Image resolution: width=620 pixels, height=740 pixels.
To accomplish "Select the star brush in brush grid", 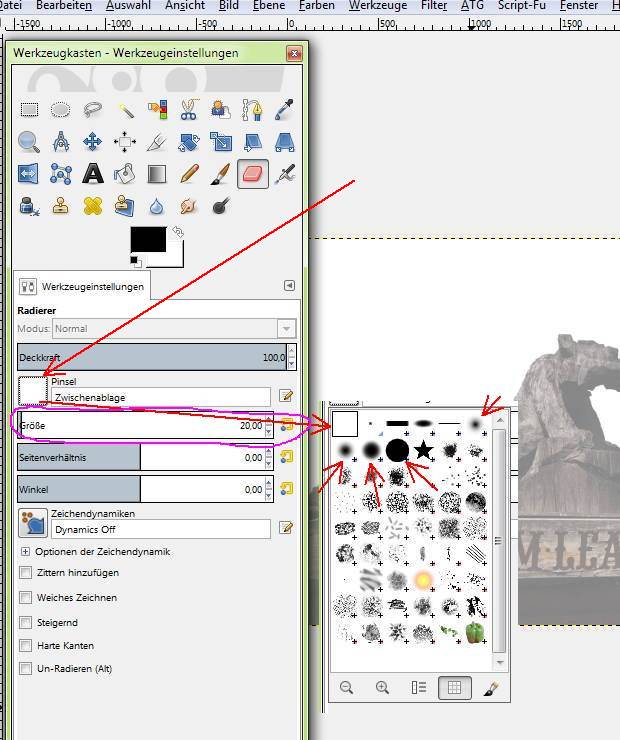I will pos(424,450).
